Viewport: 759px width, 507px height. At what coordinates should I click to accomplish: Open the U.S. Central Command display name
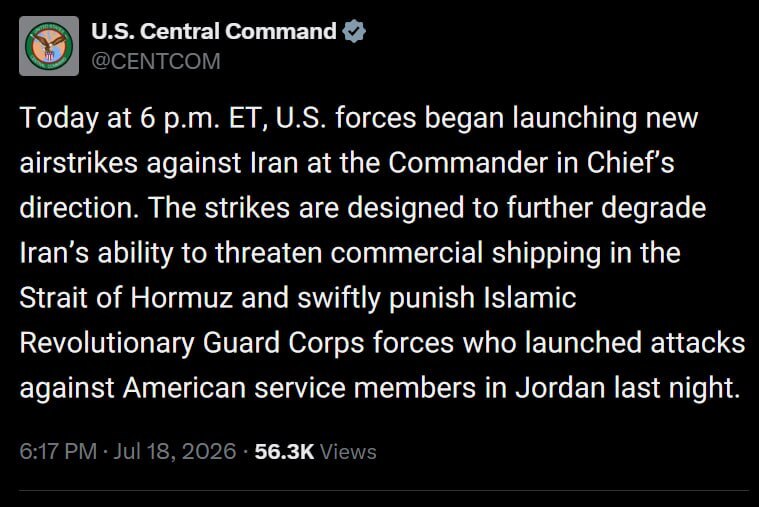pyautogui.click(x=213, y=31)
